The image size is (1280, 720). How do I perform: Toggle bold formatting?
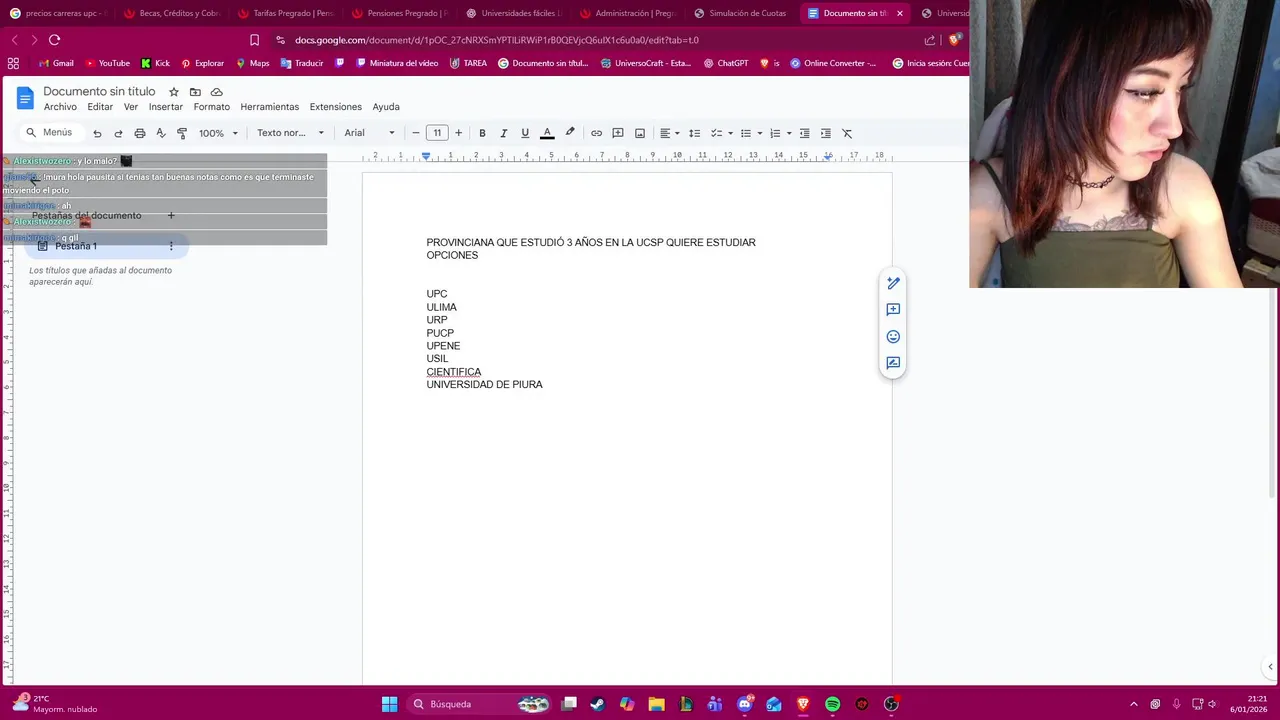pyautogui.click(x=482, y=133)
